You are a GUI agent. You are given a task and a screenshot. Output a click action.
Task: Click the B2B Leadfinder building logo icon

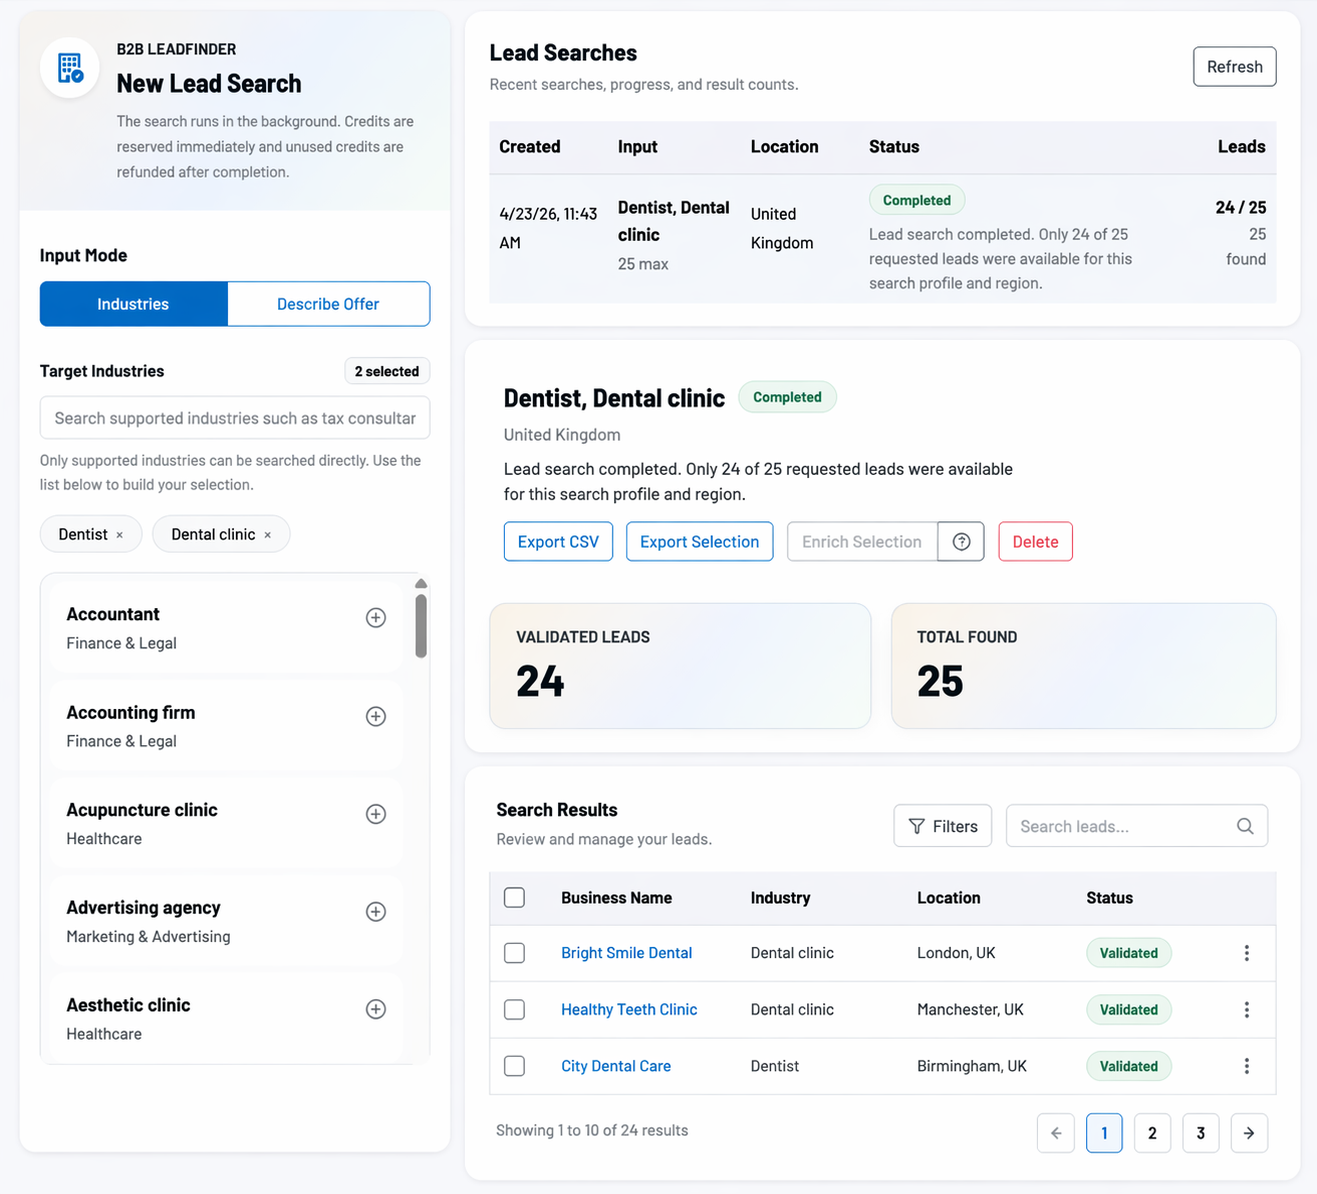click(70, 68)
